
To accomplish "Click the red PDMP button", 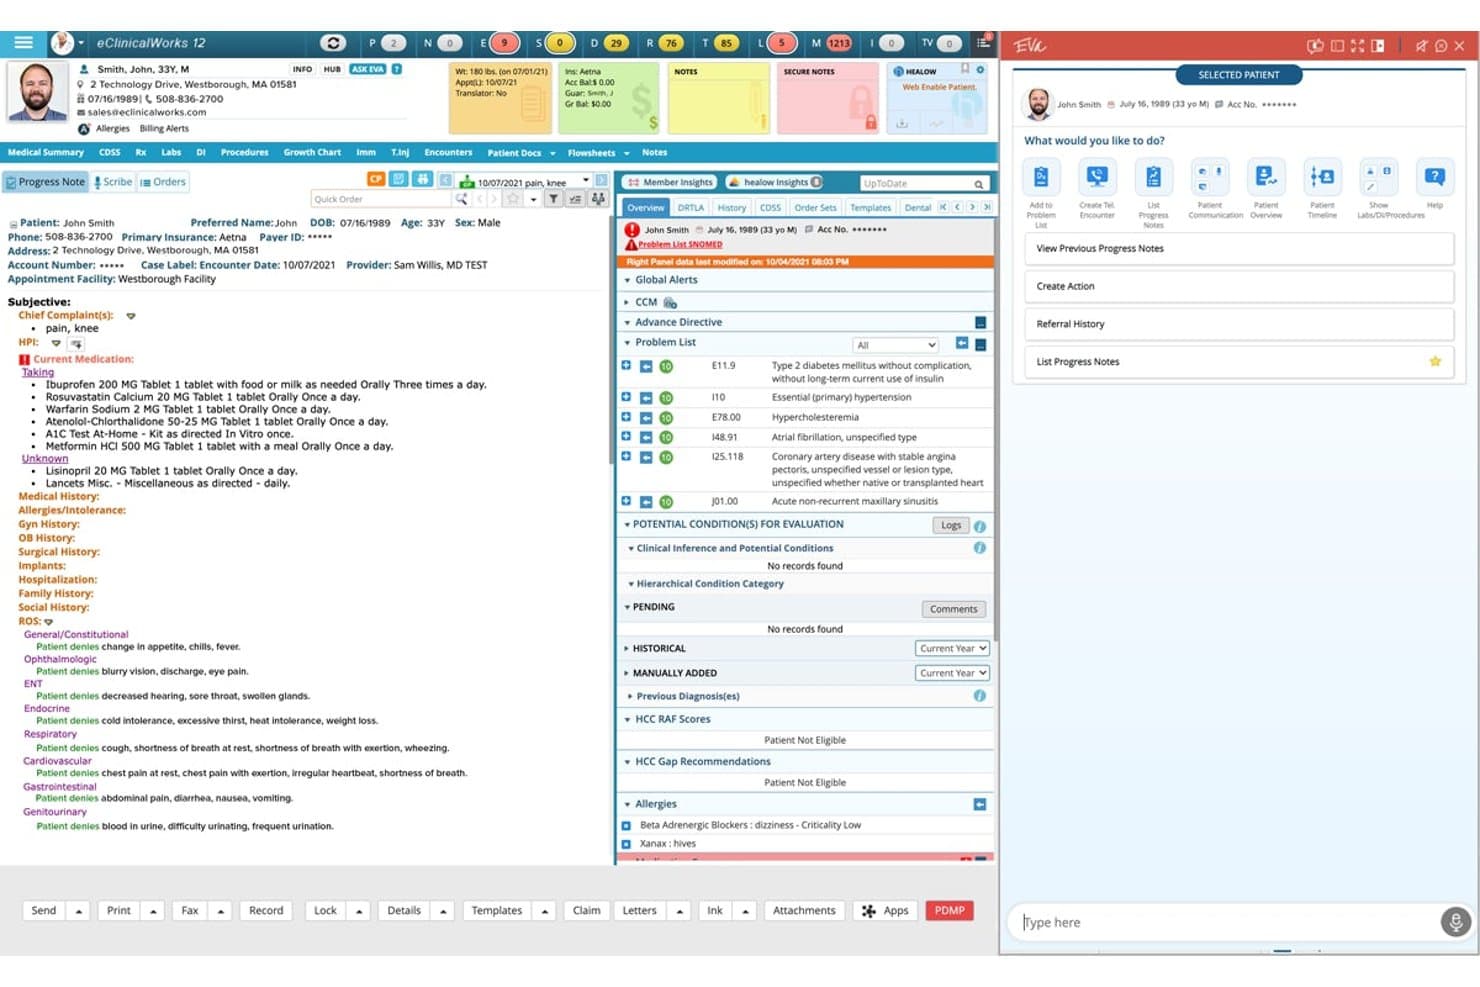I will tap(949, 910).
